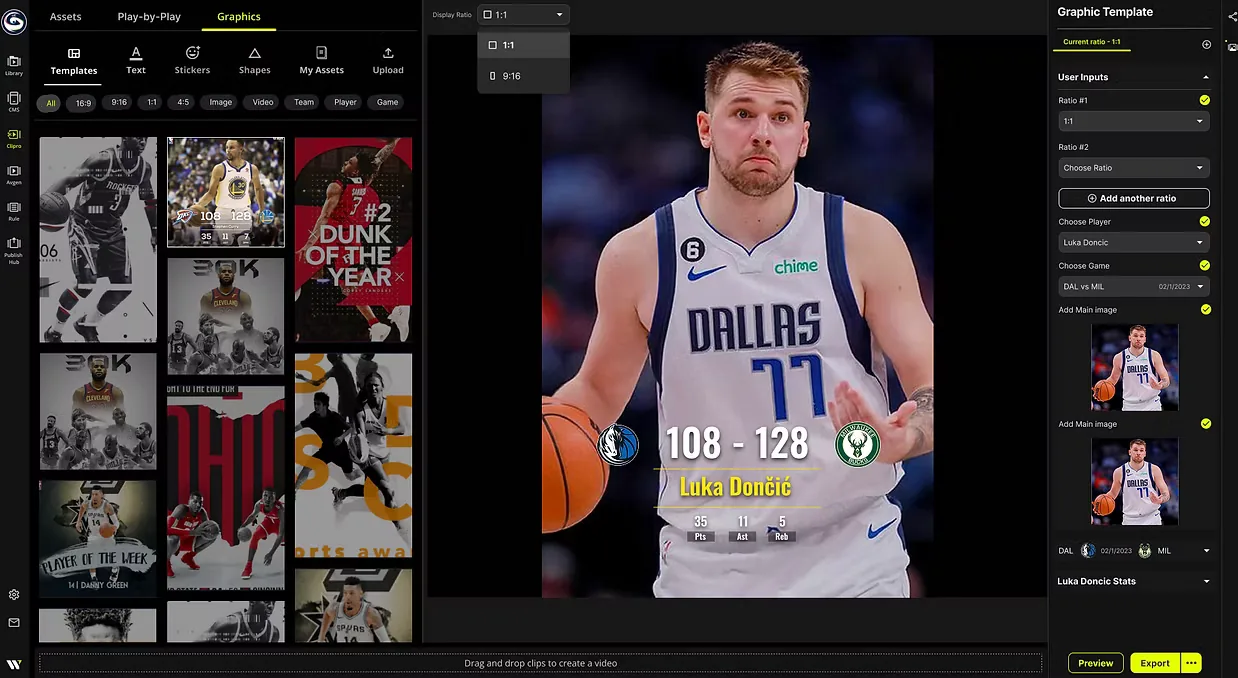Open the Ratio #1 dropdown showing 1:1

(1133, 121)
